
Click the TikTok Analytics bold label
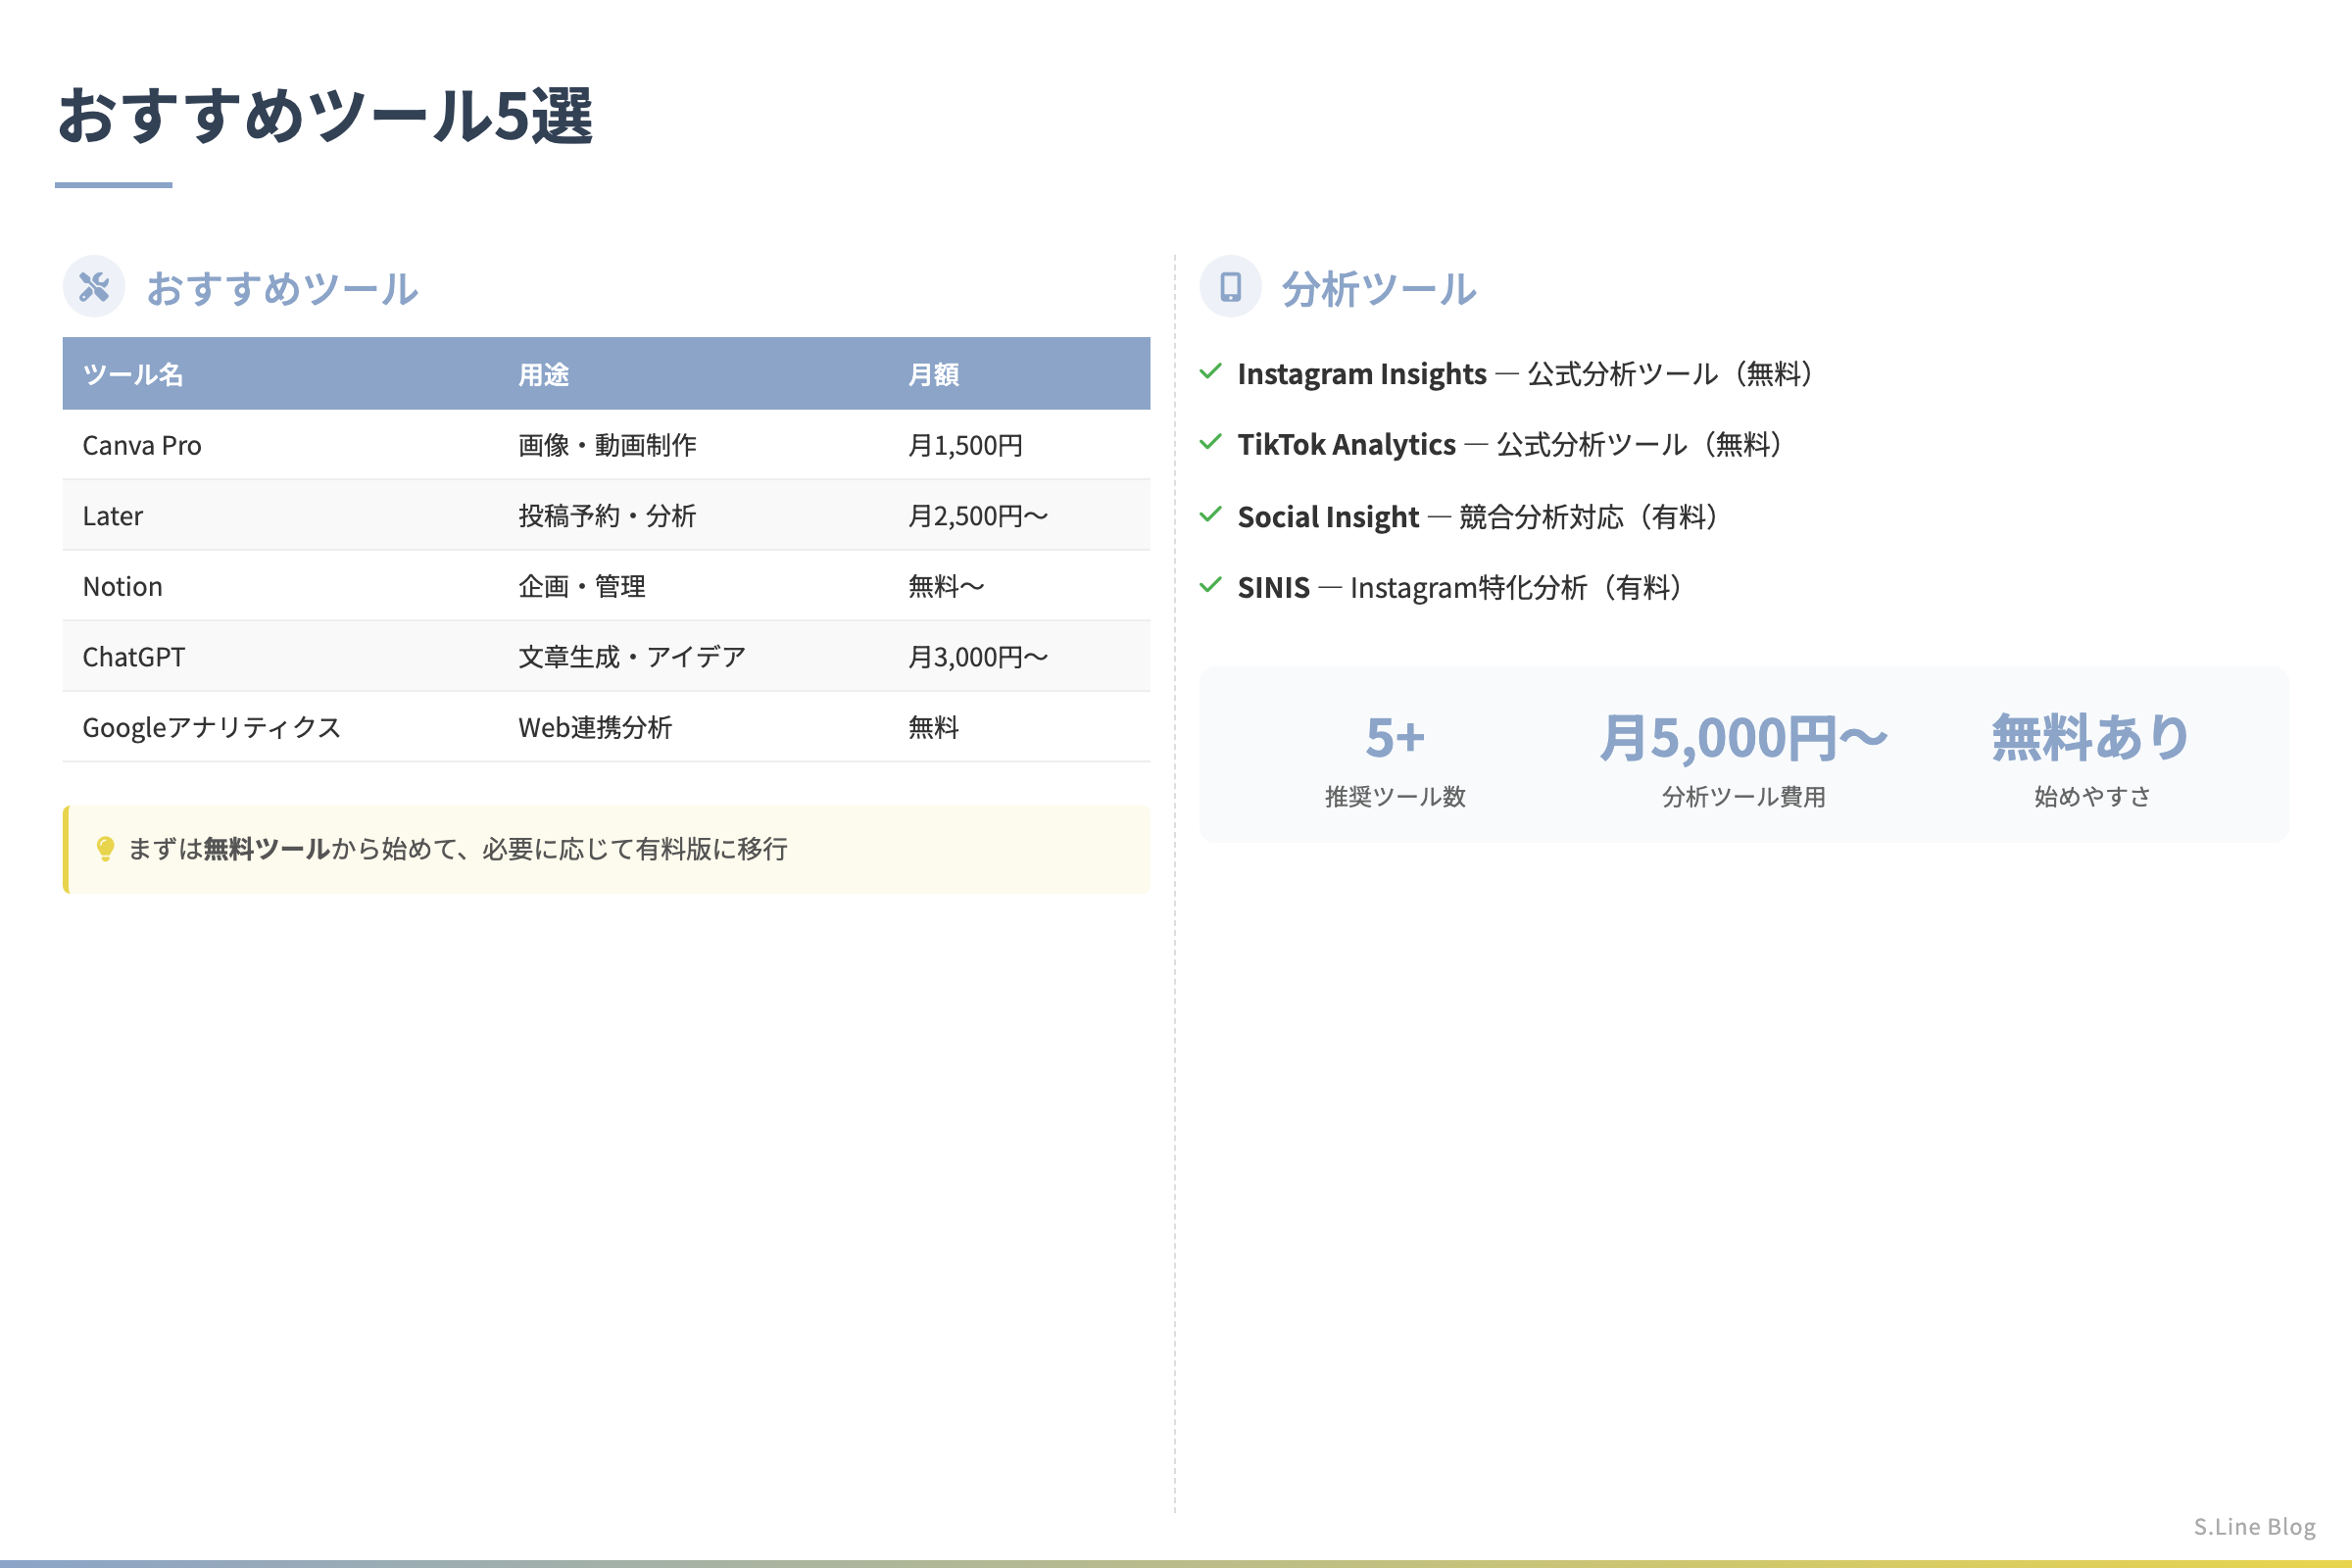(x=1346, y=444)
